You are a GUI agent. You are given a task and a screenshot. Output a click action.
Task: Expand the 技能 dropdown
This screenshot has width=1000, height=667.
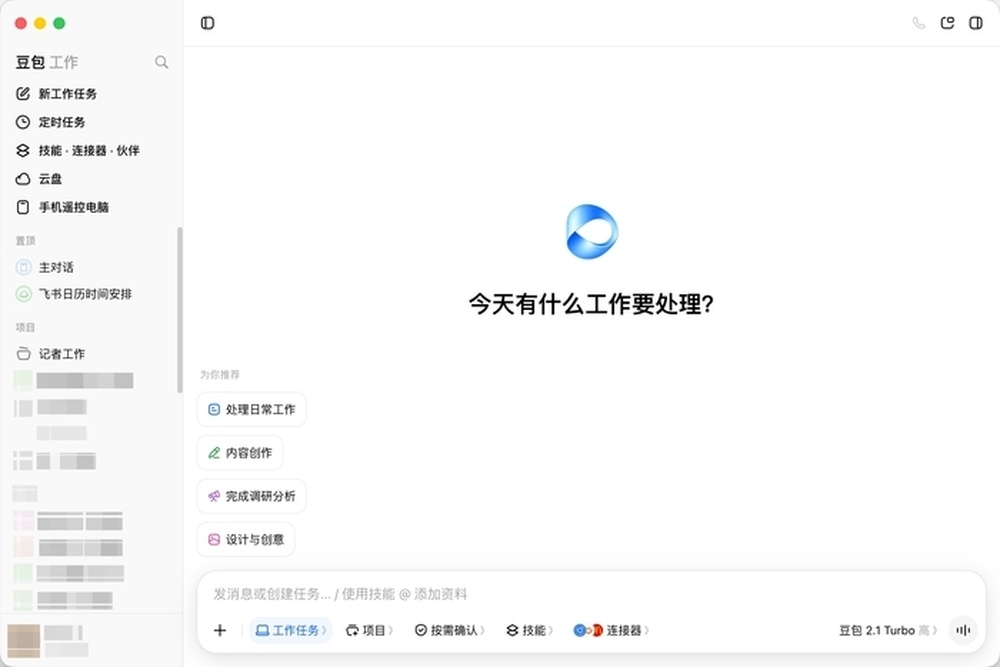click(529, 631)
